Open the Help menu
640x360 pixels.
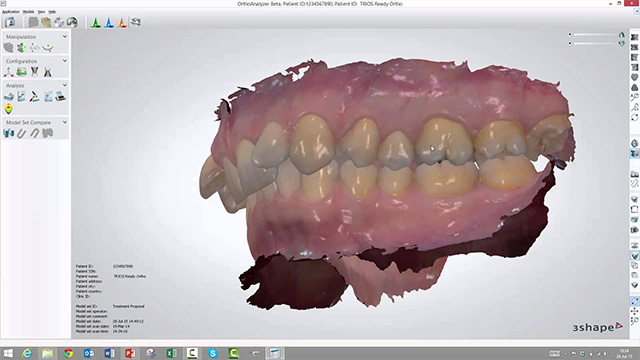(x=52, y=12)
